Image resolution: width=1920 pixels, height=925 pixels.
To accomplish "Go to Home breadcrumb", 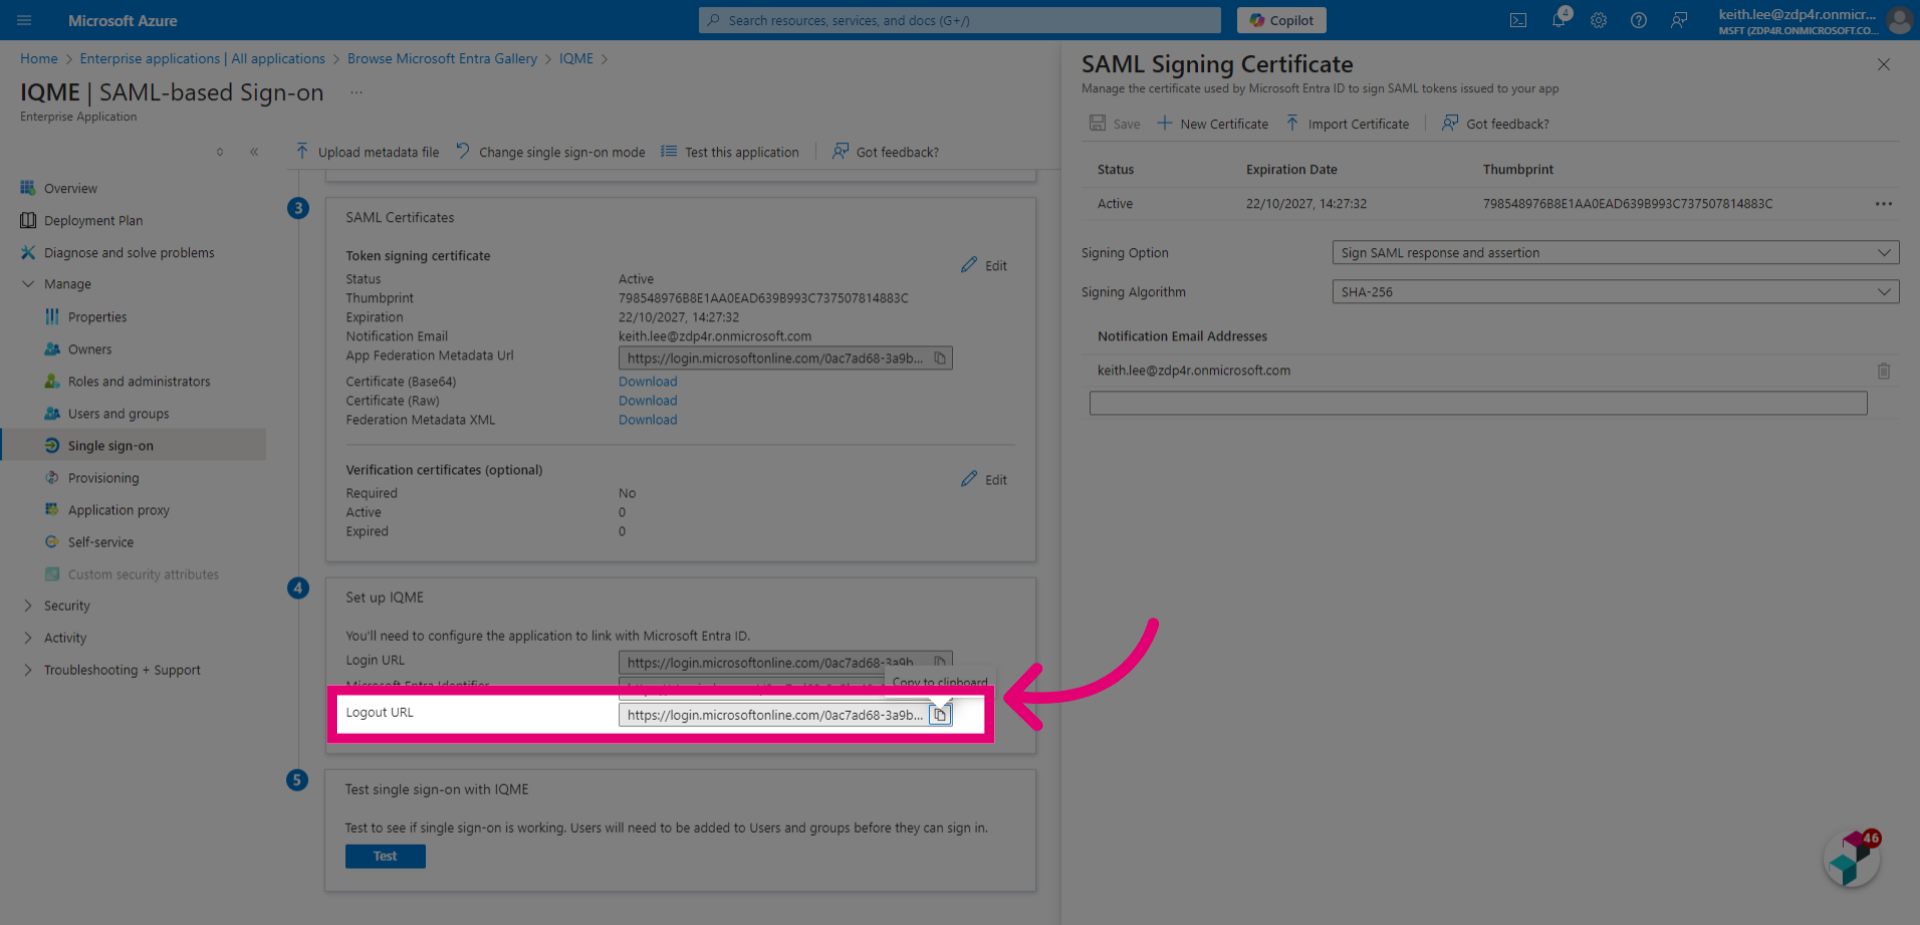I will (x=39, y=59).
